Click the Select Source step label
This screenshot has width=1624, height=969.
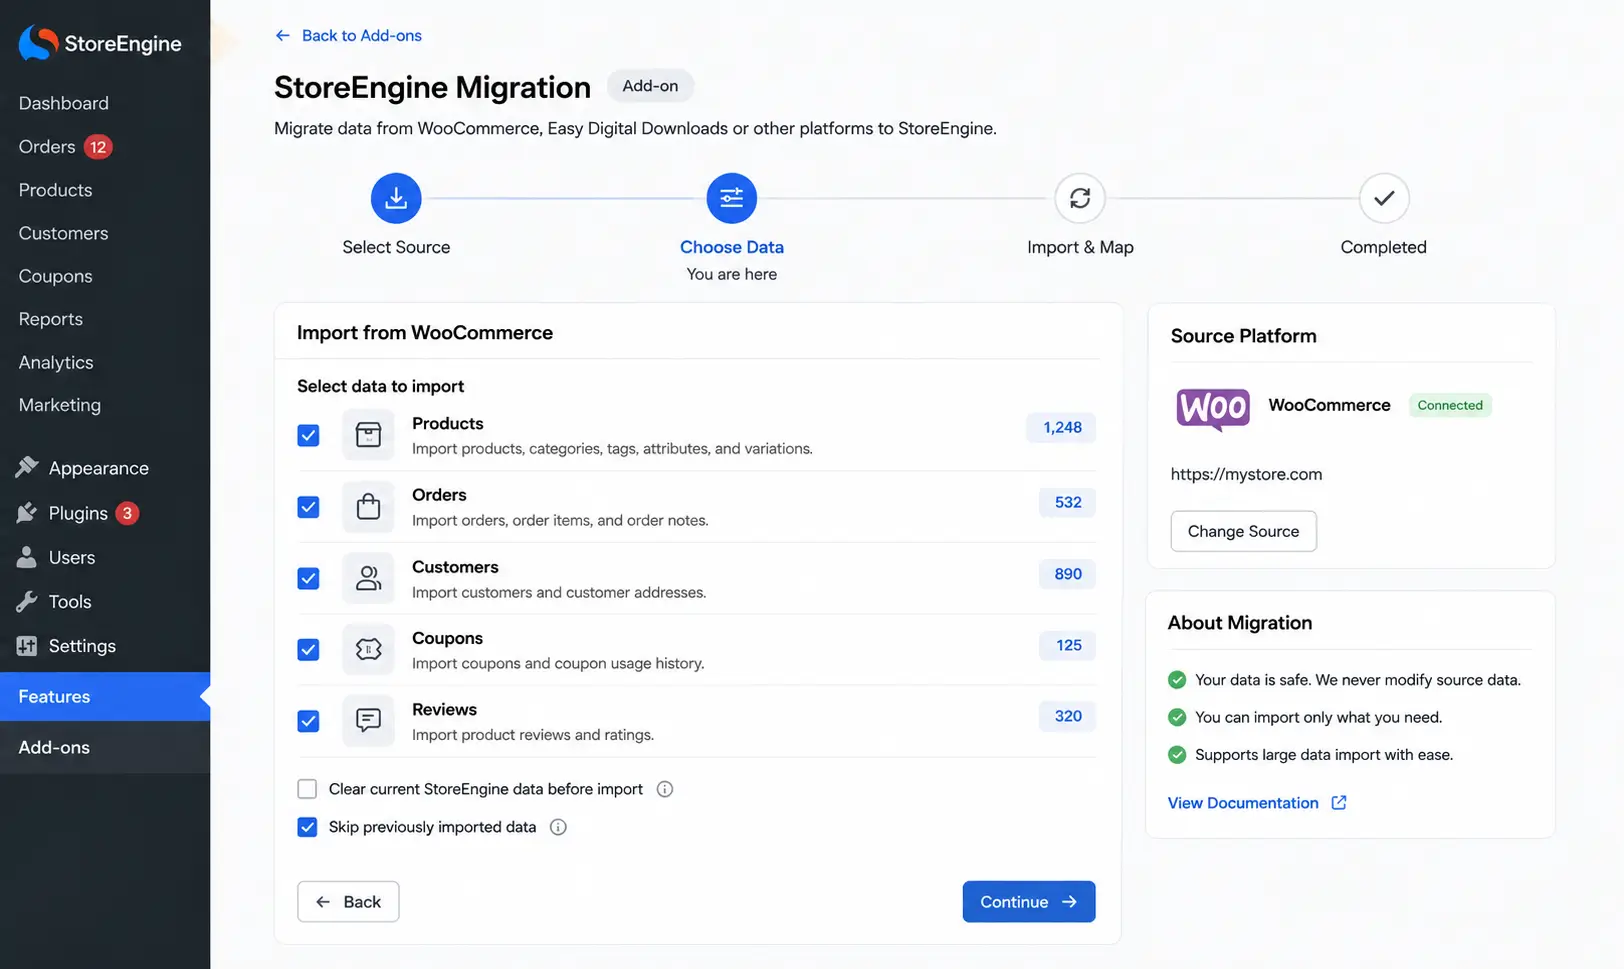tap(396, 247)
